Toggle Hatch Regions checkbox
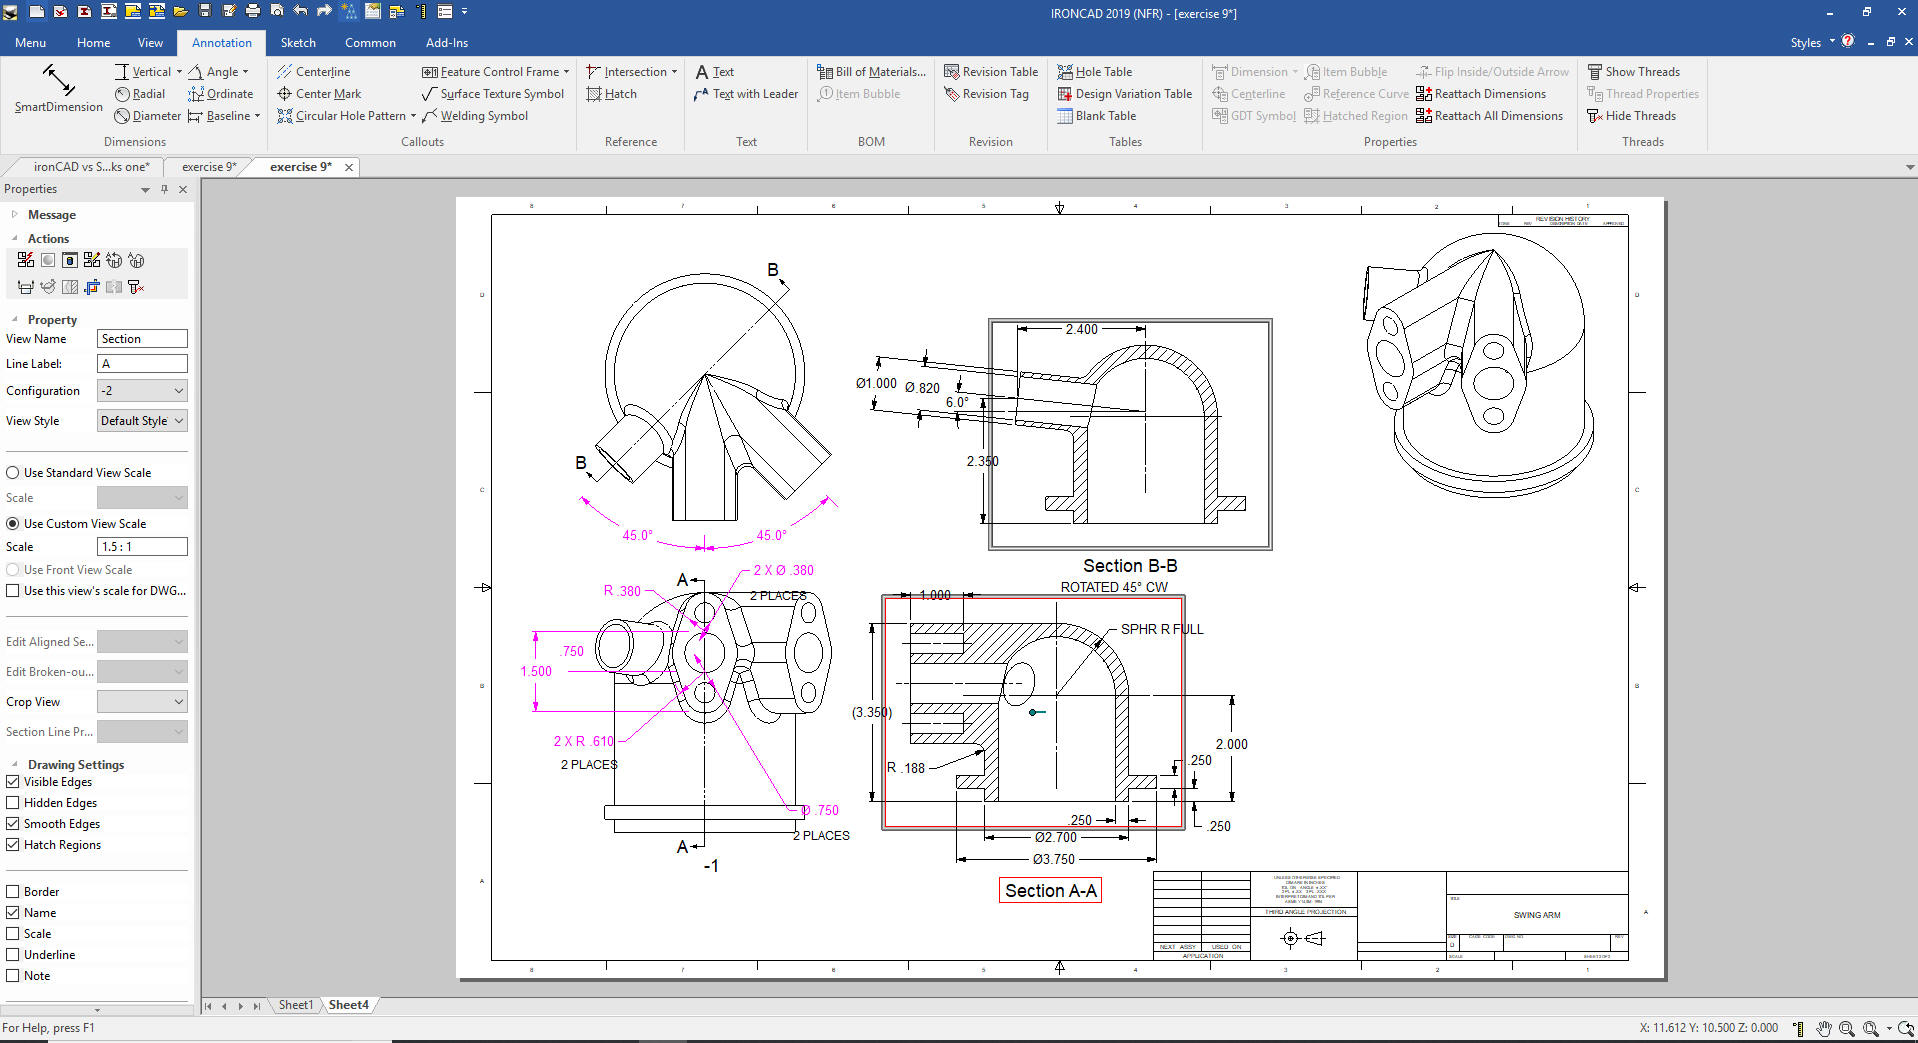 point(13,845)
